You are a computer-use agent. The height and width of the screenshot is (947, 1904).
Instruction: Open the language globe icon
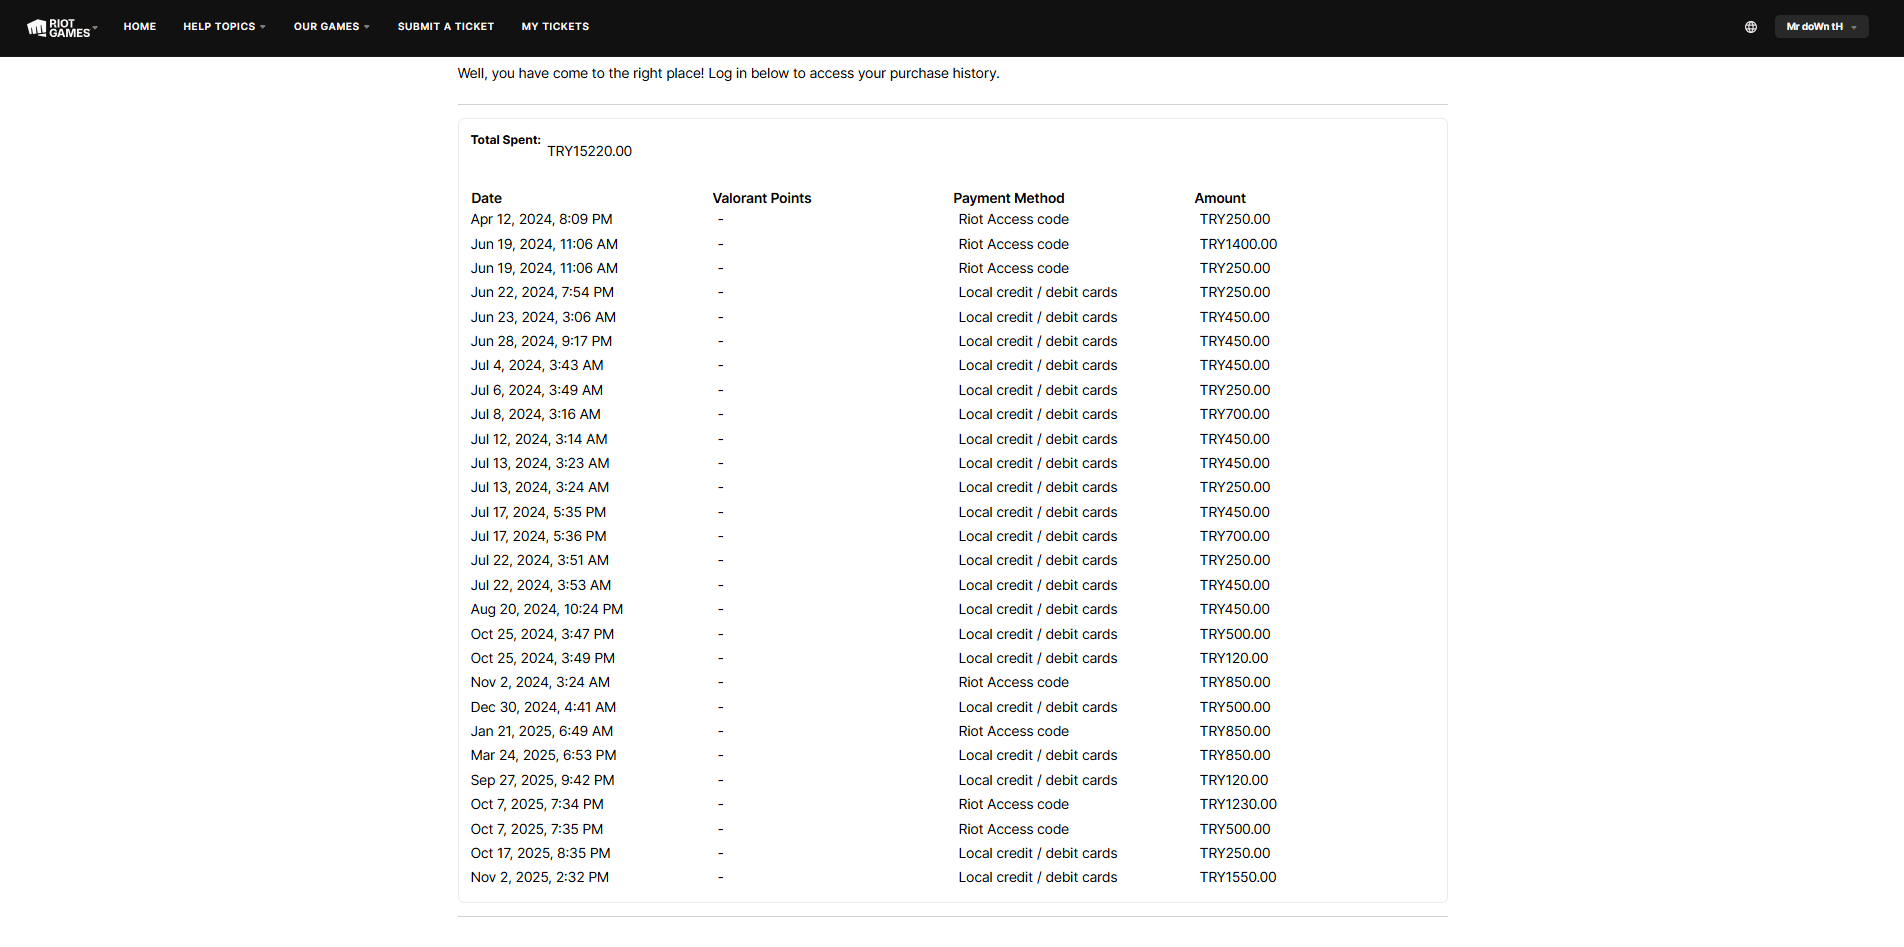(1751, 27)
